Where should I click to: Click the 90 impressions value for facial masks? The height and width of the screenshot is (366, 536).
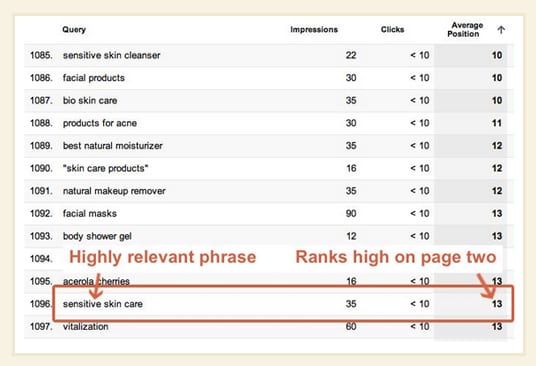351,214
